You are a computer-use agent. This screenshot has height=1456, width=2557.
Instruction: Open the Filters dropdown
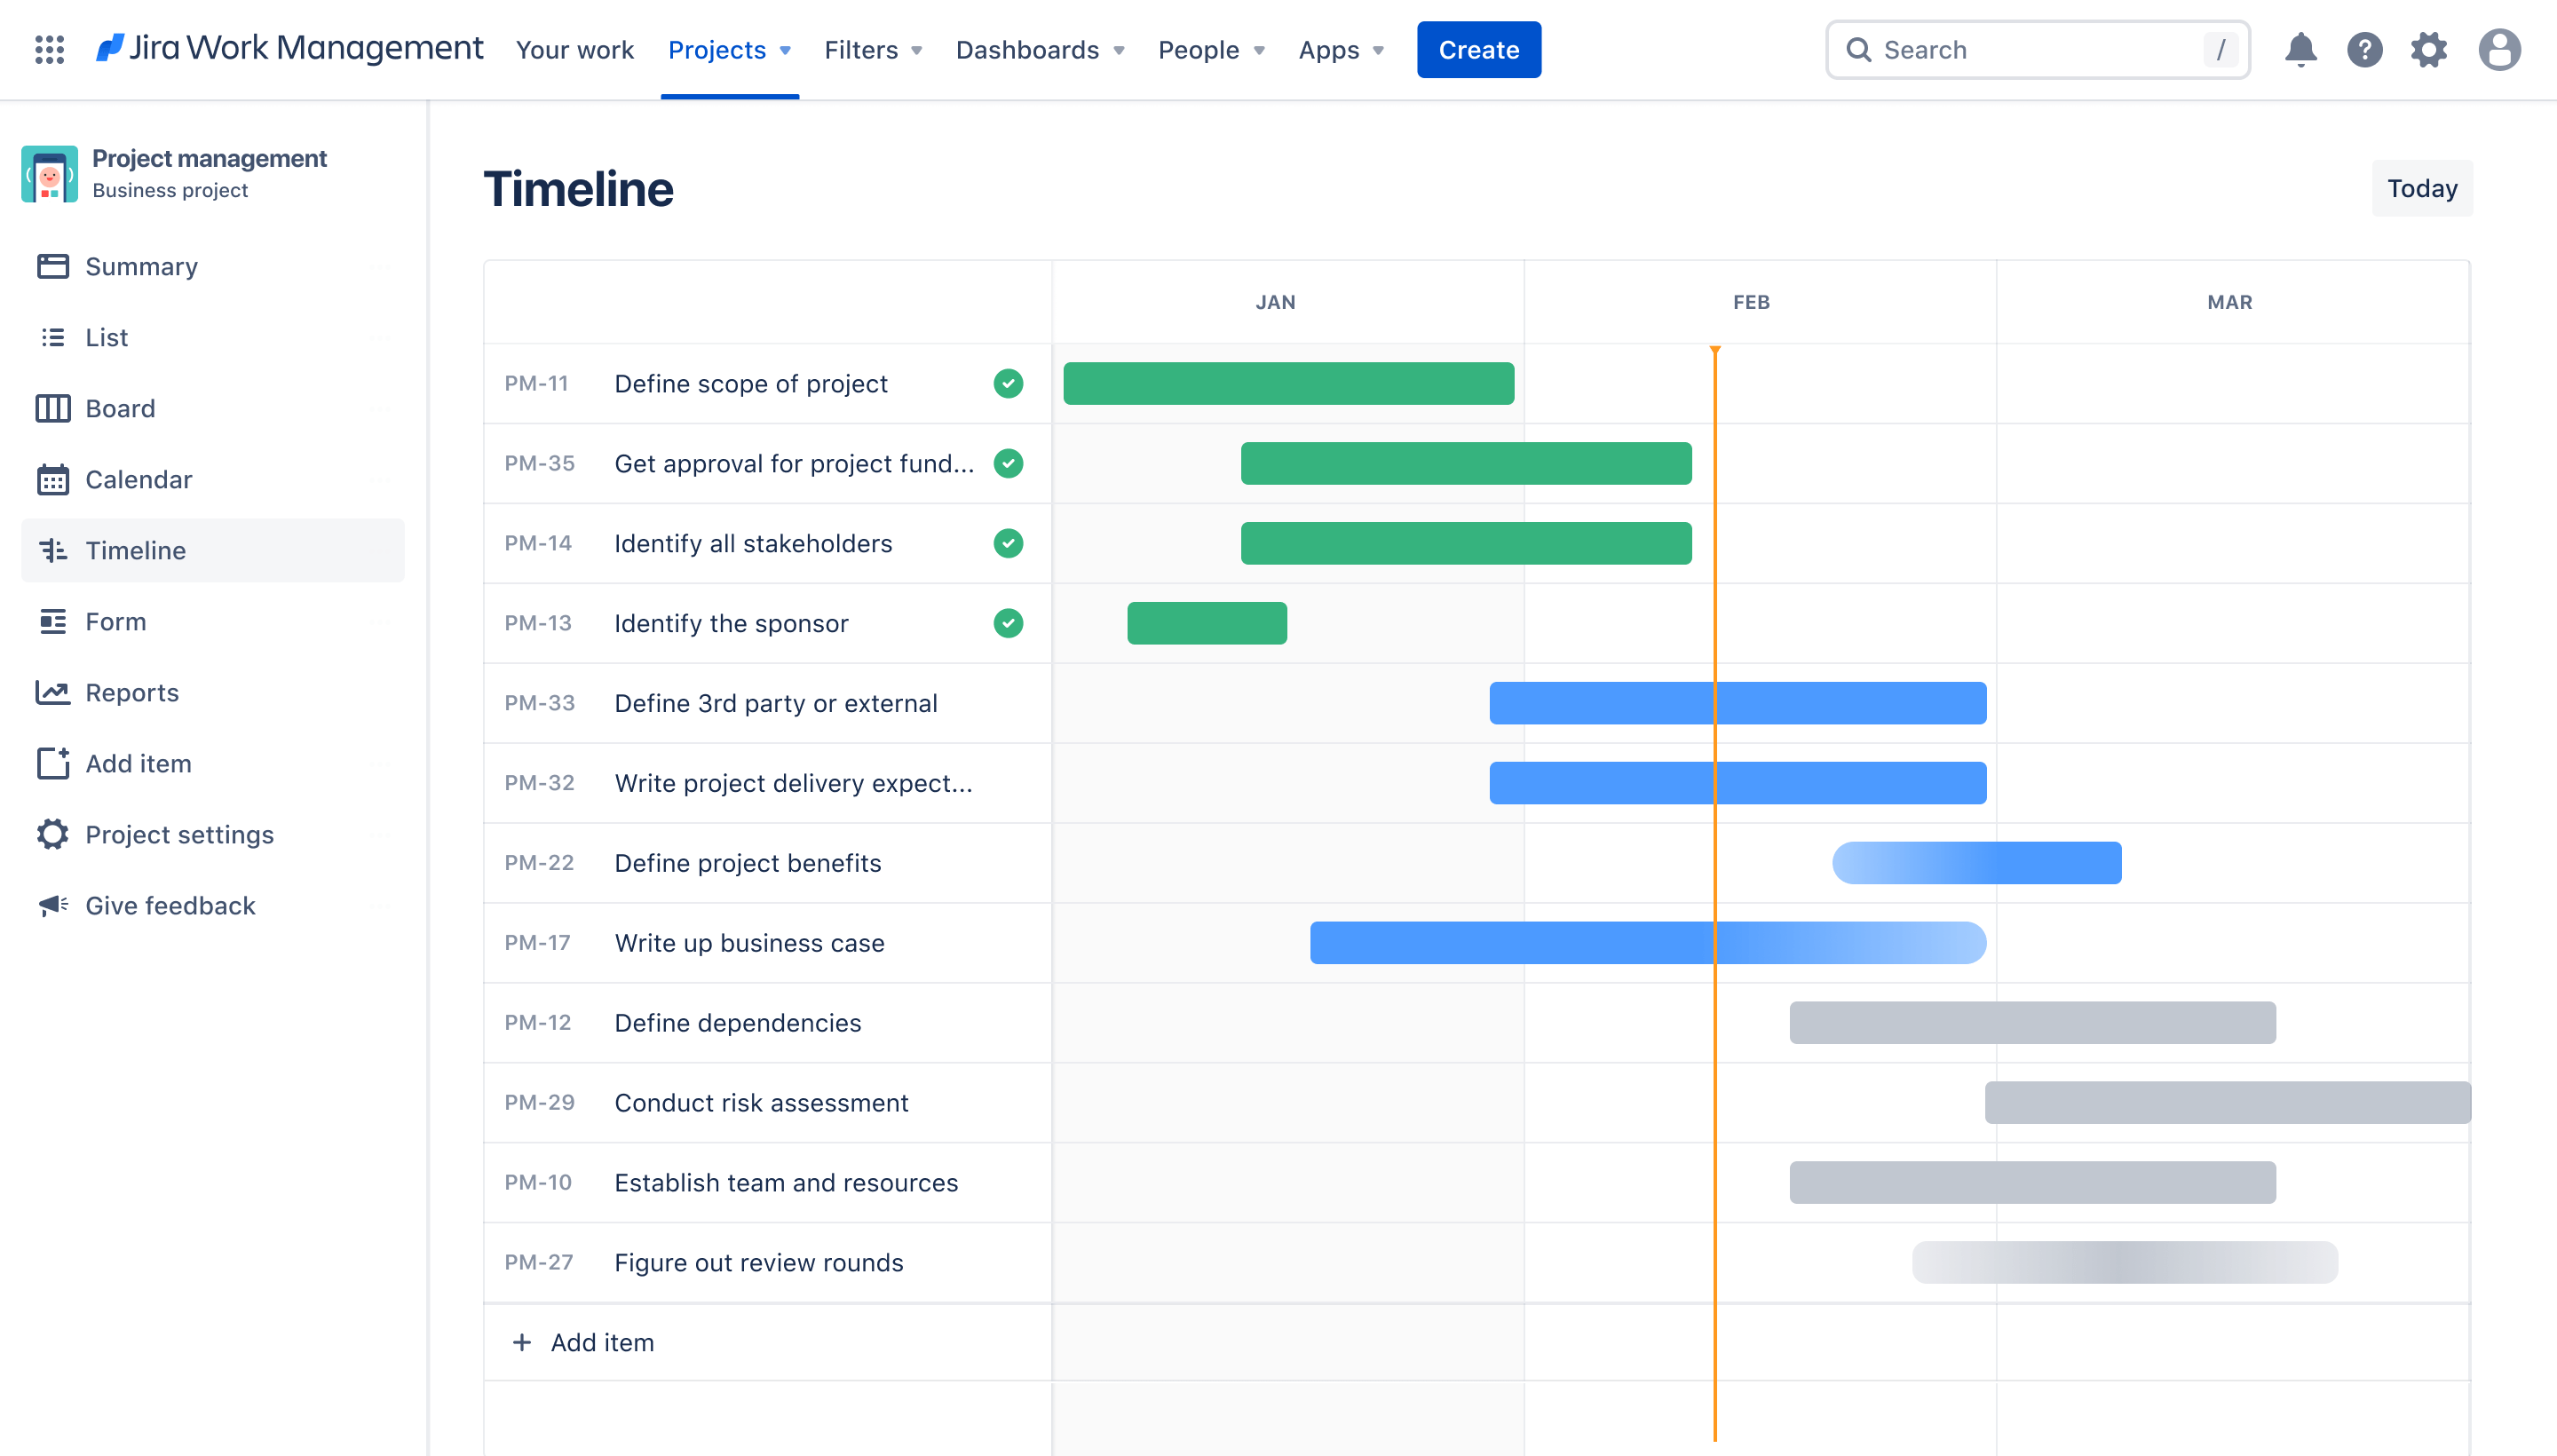click(871, 49)
